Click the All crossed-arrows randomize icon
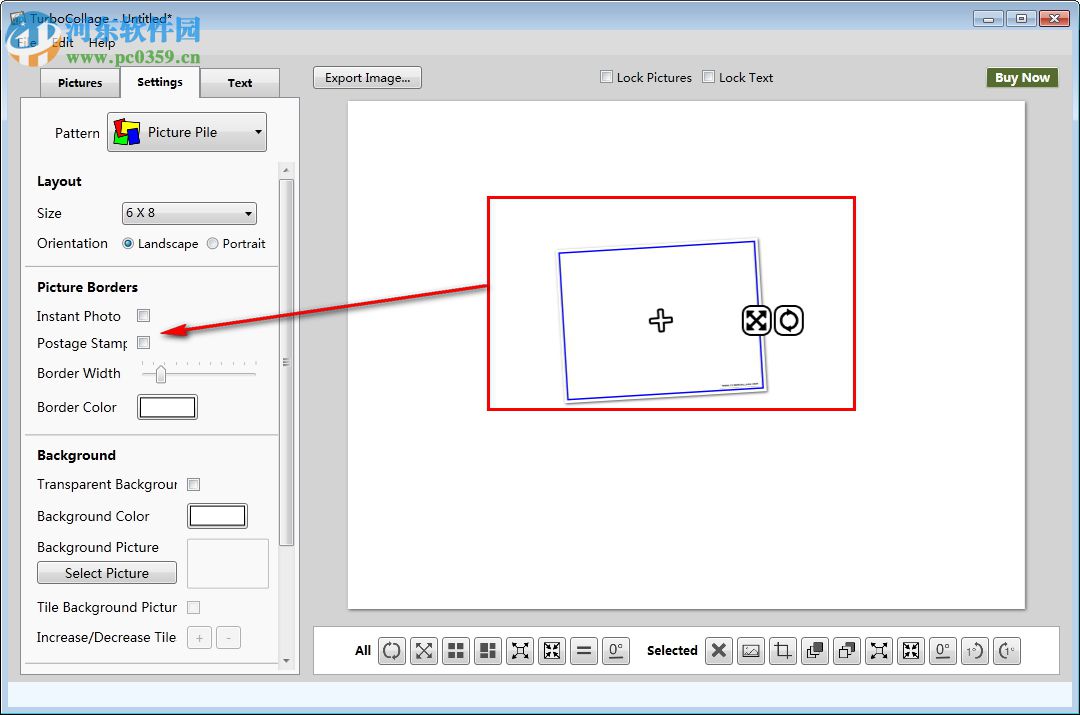 [x=424, y=650]
